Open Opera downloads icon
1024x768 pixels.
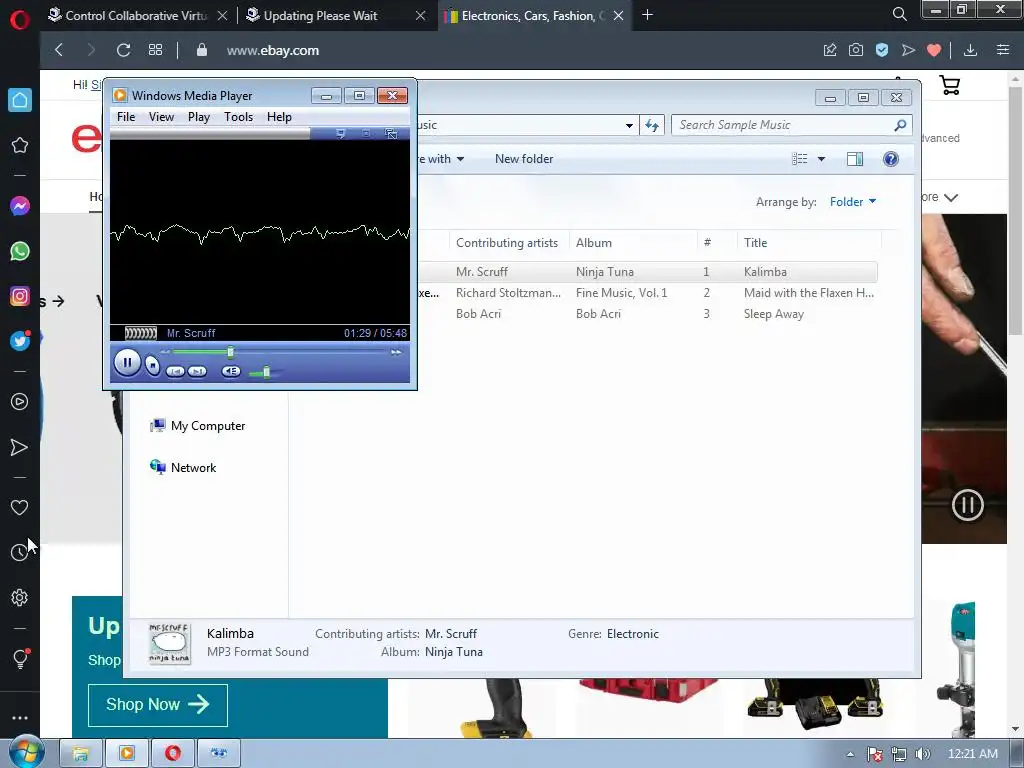click(x=970, y=50)
